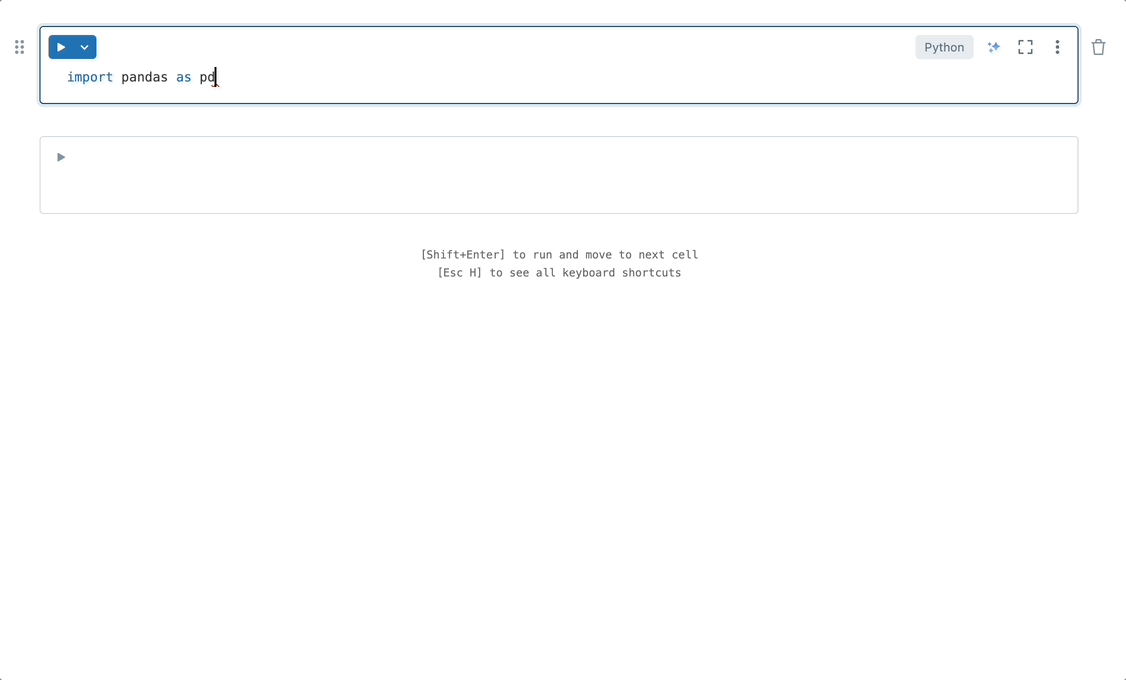Click the six-dot handle left of the cell
The image size is (1126, 680).
[x=19, y=46]
